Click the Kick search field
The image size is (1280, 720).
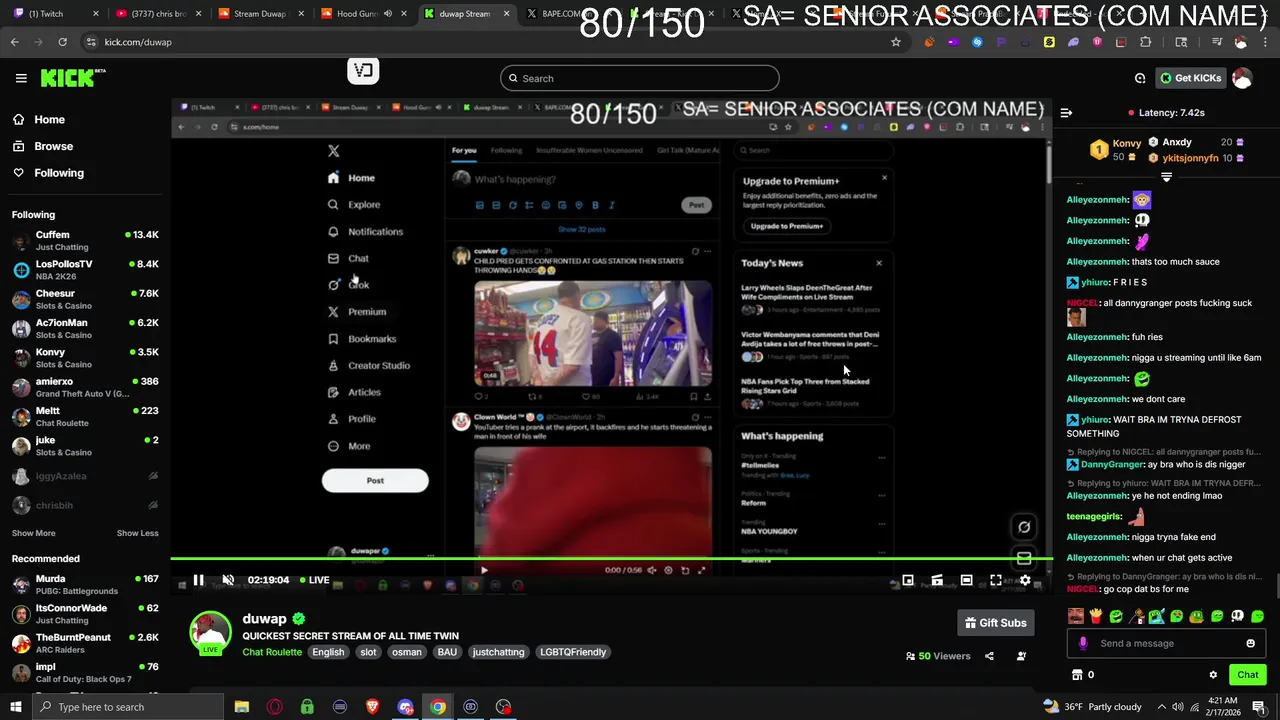click(x=640, y=78)
